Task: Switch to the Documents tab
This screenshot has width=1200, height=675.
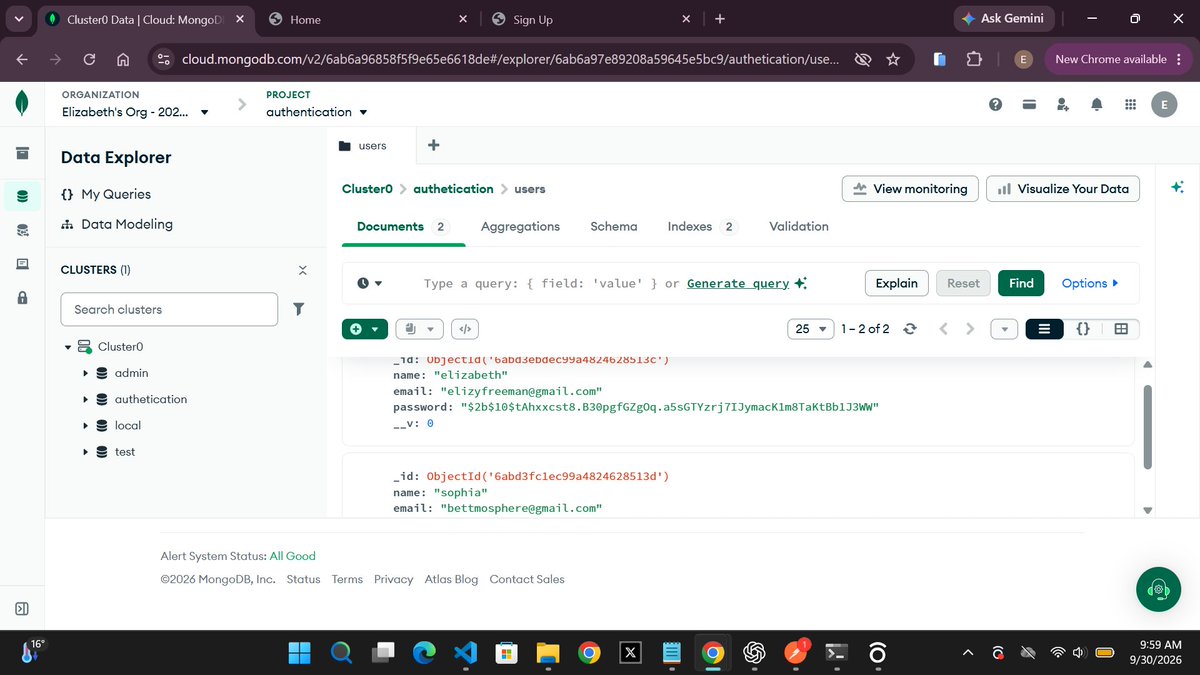Action: coord(403,227)
